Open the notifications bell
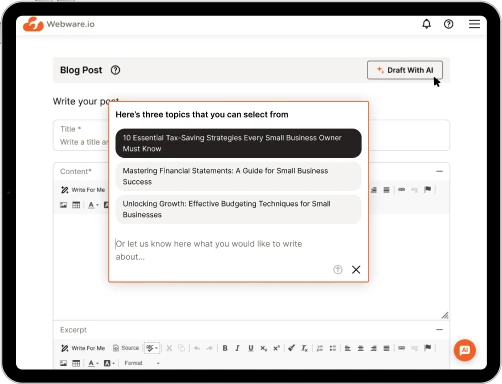502x384 pixels. pos(426,24)
